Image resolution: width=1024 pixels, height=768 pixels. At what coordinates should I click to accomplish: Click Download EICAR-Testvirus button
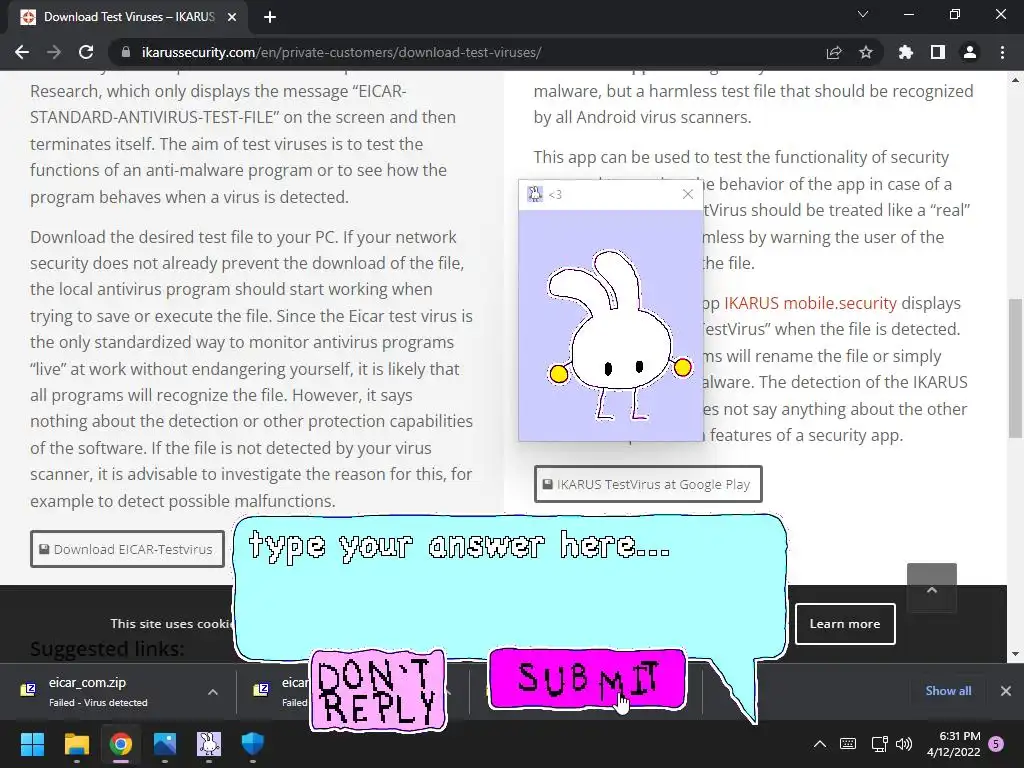point(127,549)
